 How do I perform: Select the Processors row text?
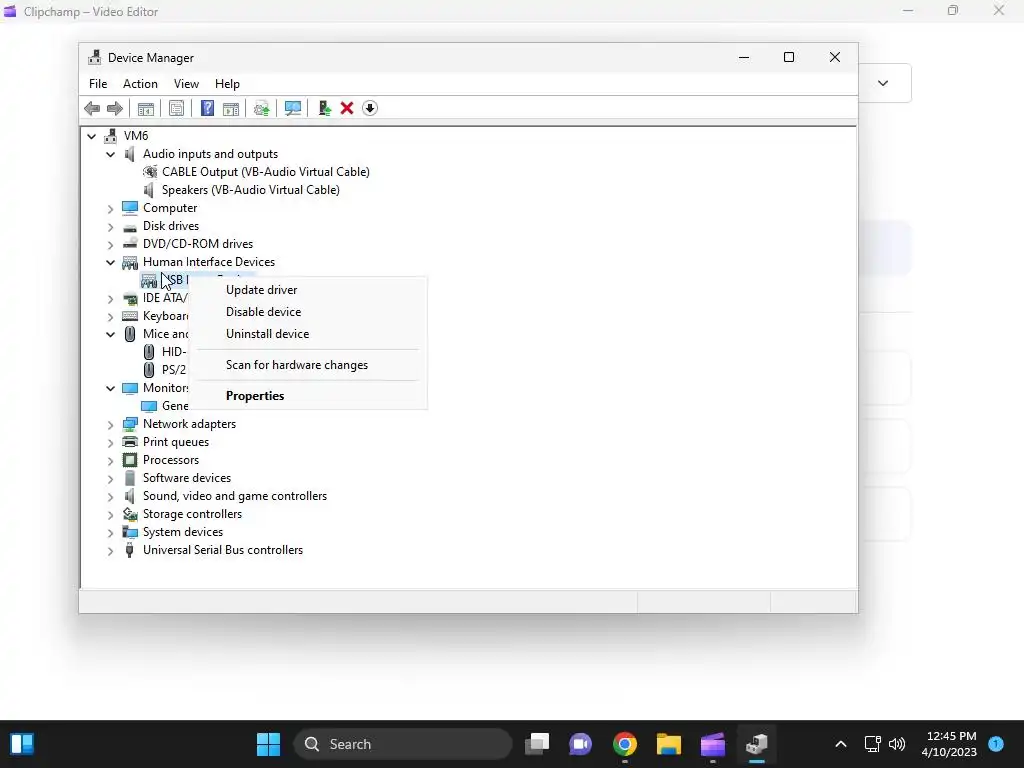tap(171, 460)
